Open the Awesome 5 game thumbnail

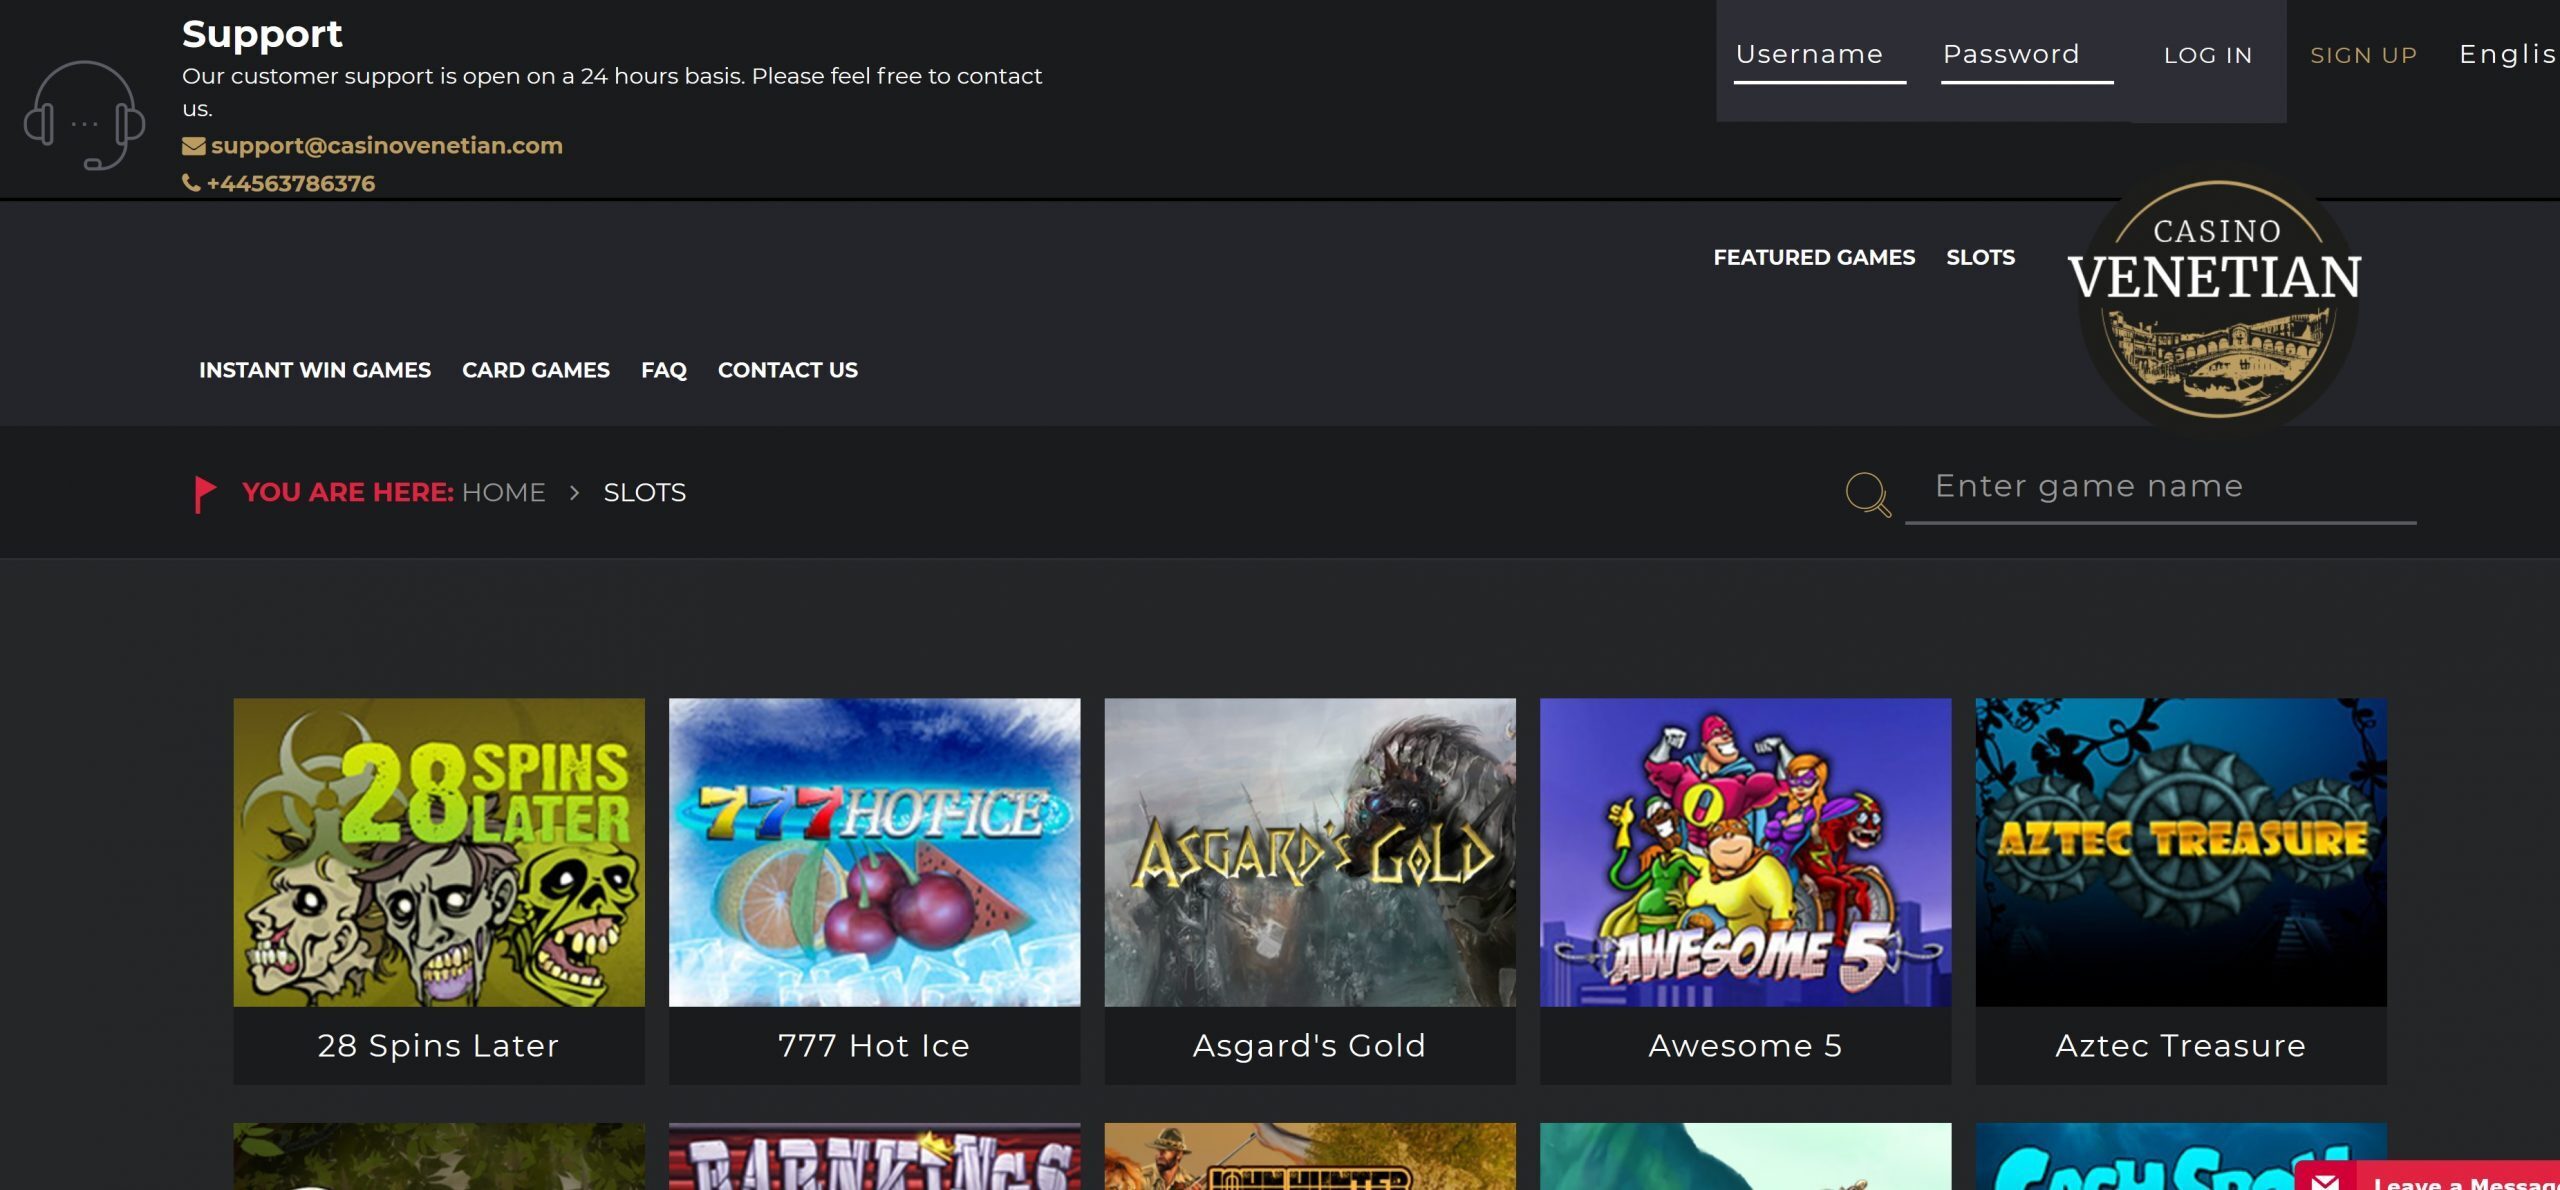pos(1745,852)
